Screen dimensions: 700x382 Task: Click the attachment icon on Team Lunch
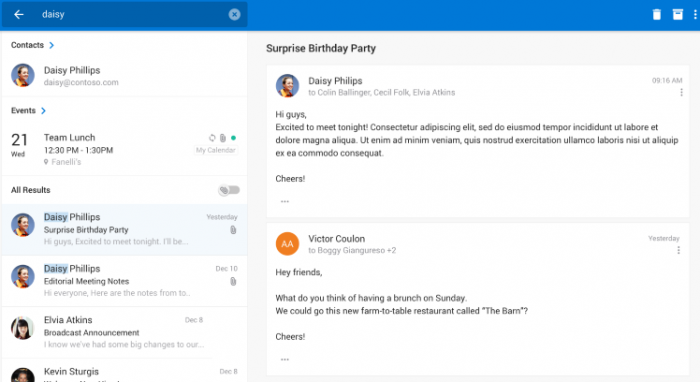pos(223,138)
